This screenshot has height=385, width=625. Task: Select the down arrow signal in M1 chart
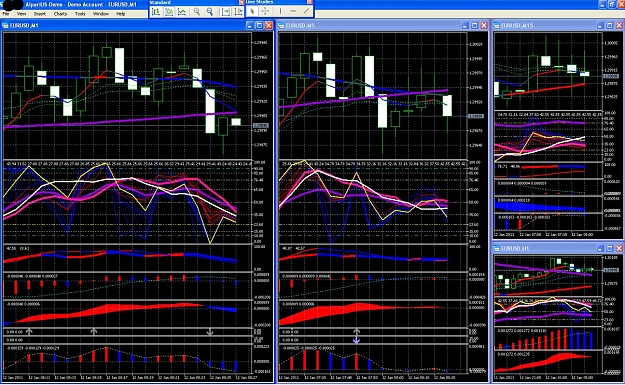coord(210,332)
